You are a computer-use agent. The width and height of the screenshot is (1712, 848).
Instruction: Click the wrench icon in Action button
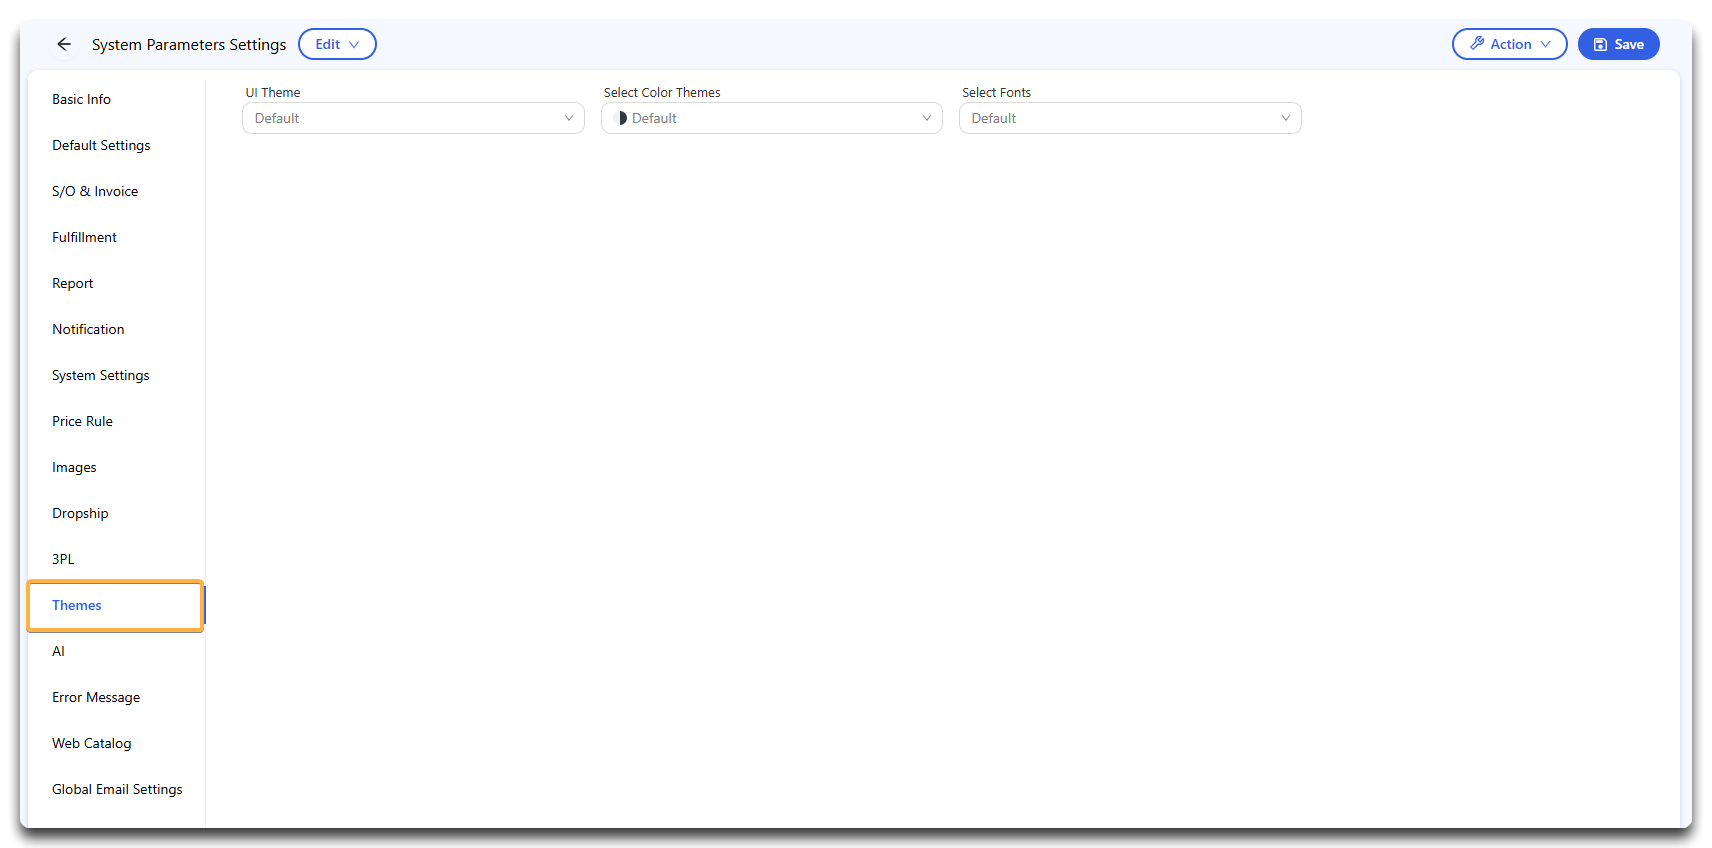point(1477,44)
